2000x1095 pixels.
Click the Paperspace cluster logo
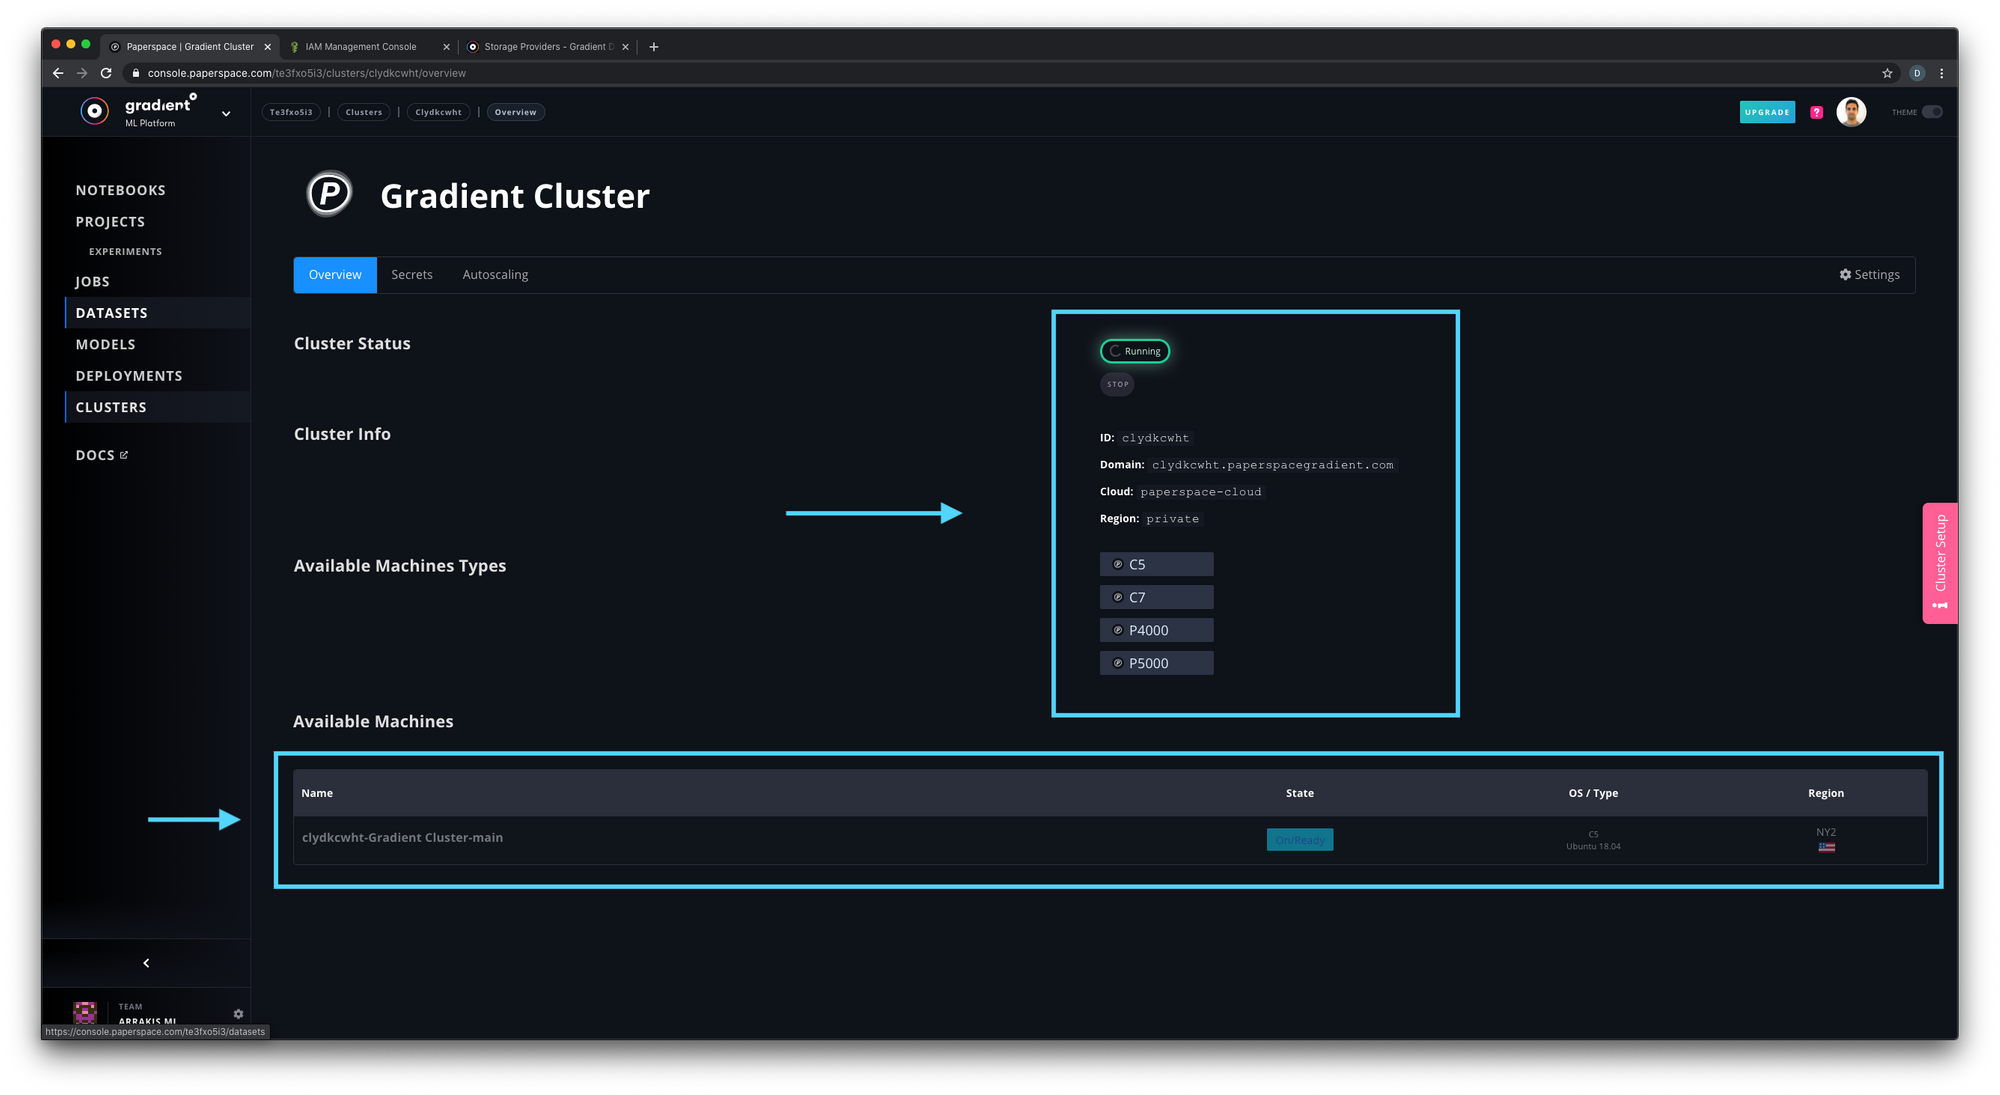tap(329, 194)
